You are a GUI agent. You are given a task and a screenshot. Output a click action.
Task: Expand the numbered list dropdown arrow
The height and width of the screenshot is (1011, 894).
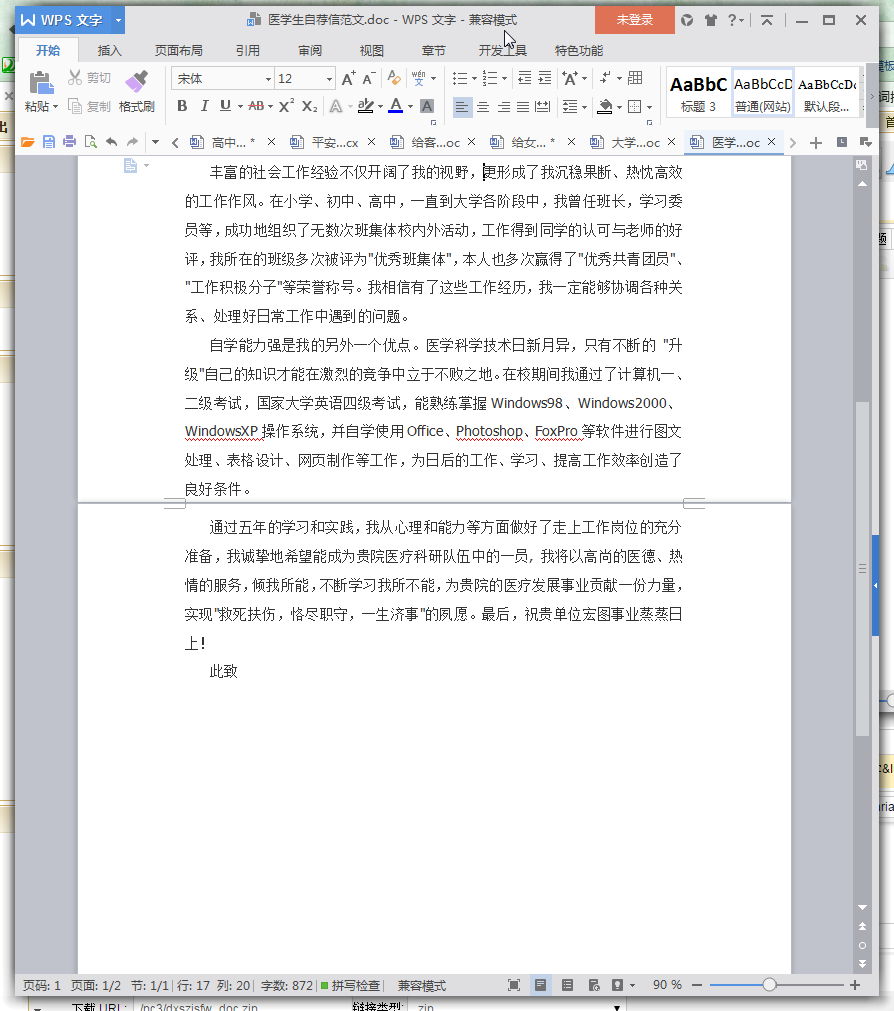click(504, 79)
